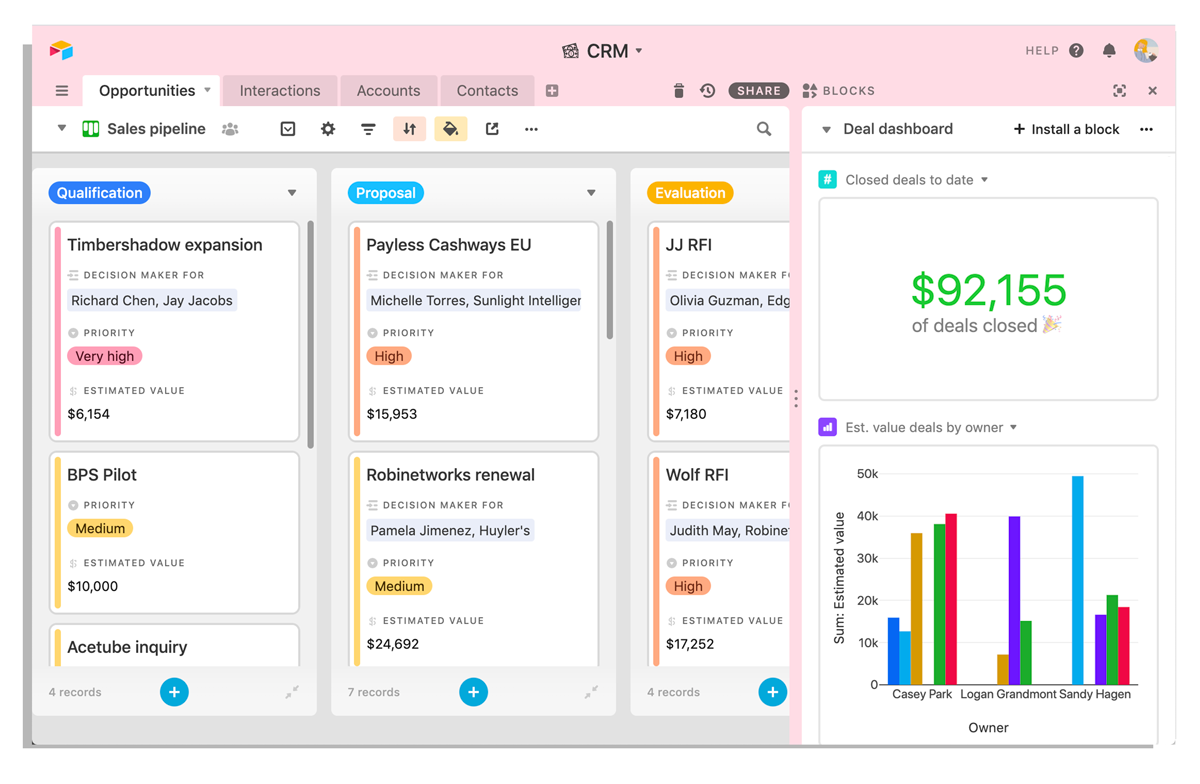This screenshot has width=1200, height=784.
Task: Open the color paint bucket icon
Action: [x=451, y=129]
